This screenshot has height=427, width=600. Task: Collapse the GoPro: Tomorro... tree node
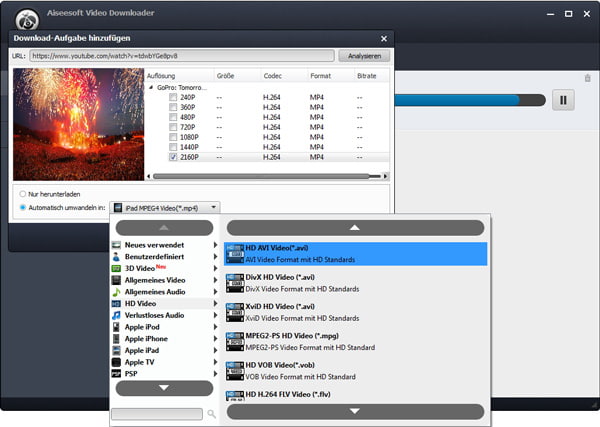click(x=151, y=88)
